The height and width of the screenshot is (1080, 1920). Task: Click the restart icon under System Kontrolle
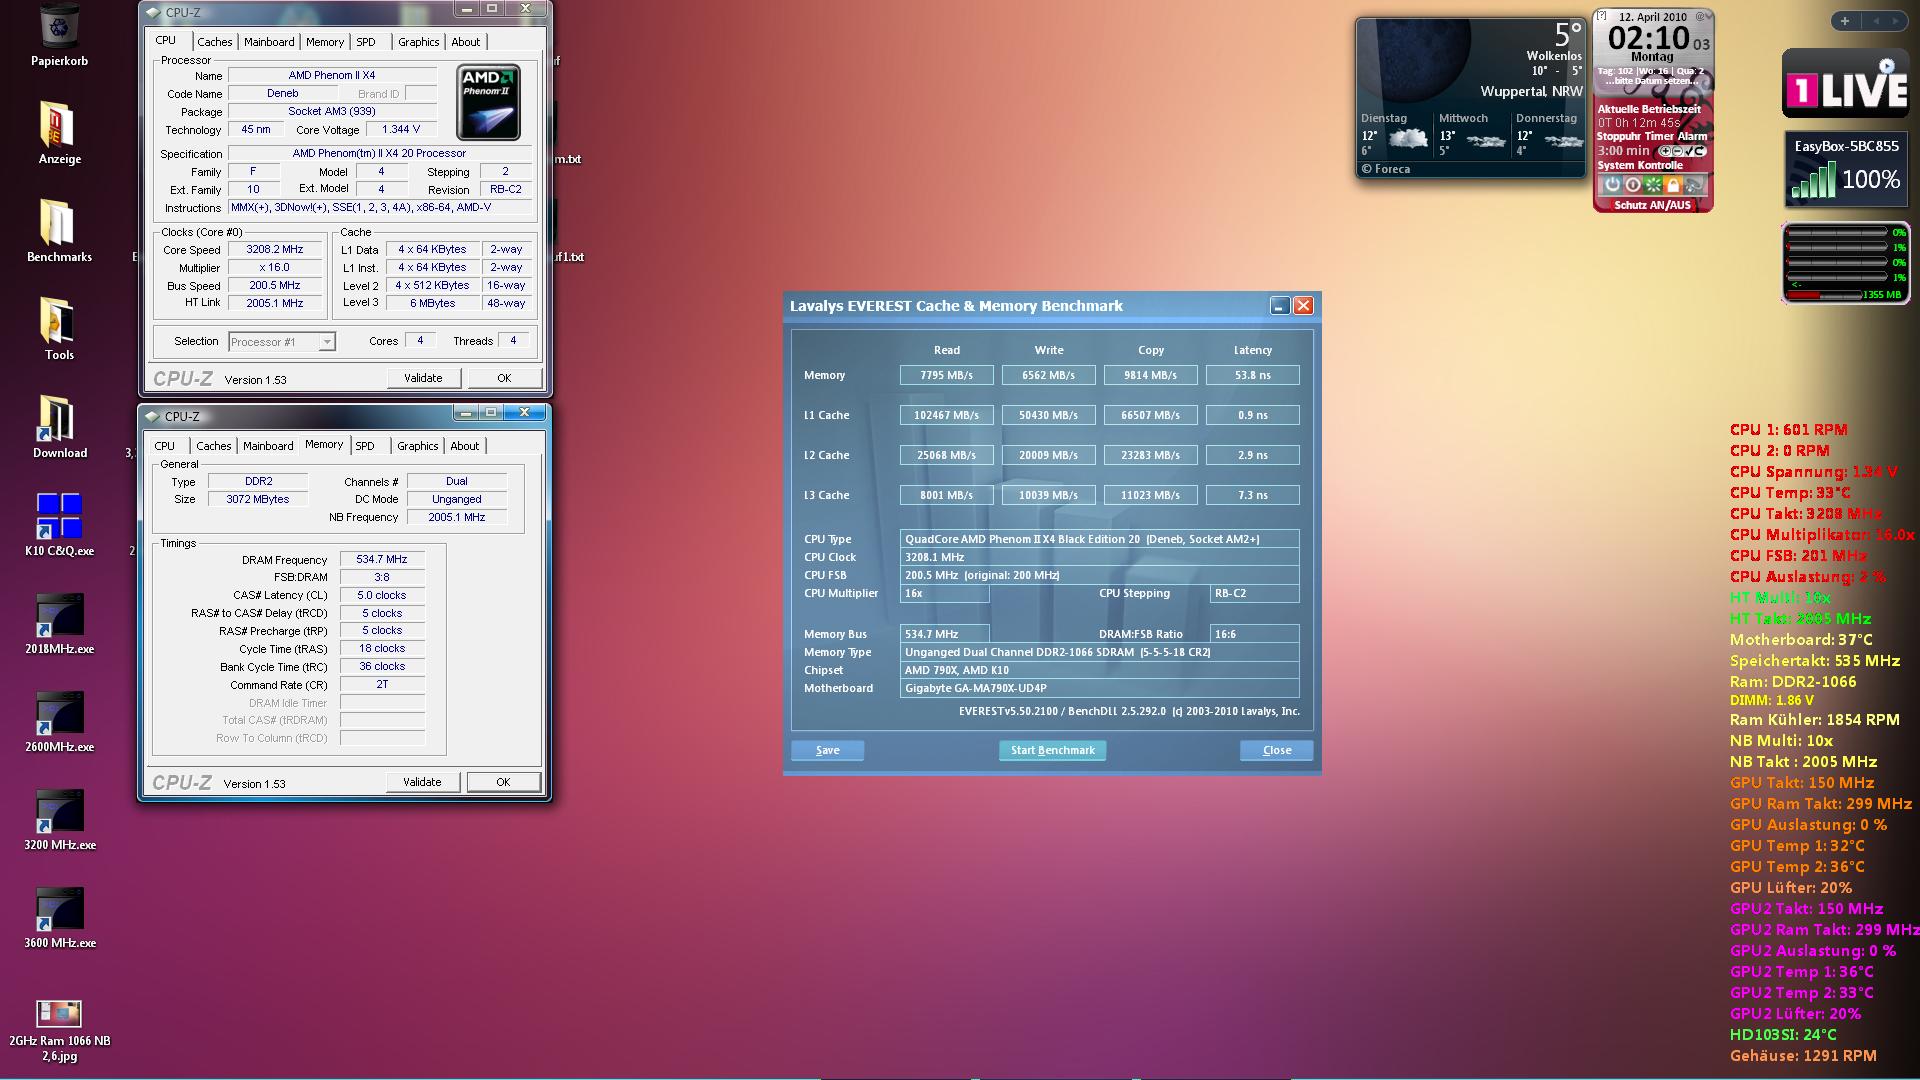1633,185
